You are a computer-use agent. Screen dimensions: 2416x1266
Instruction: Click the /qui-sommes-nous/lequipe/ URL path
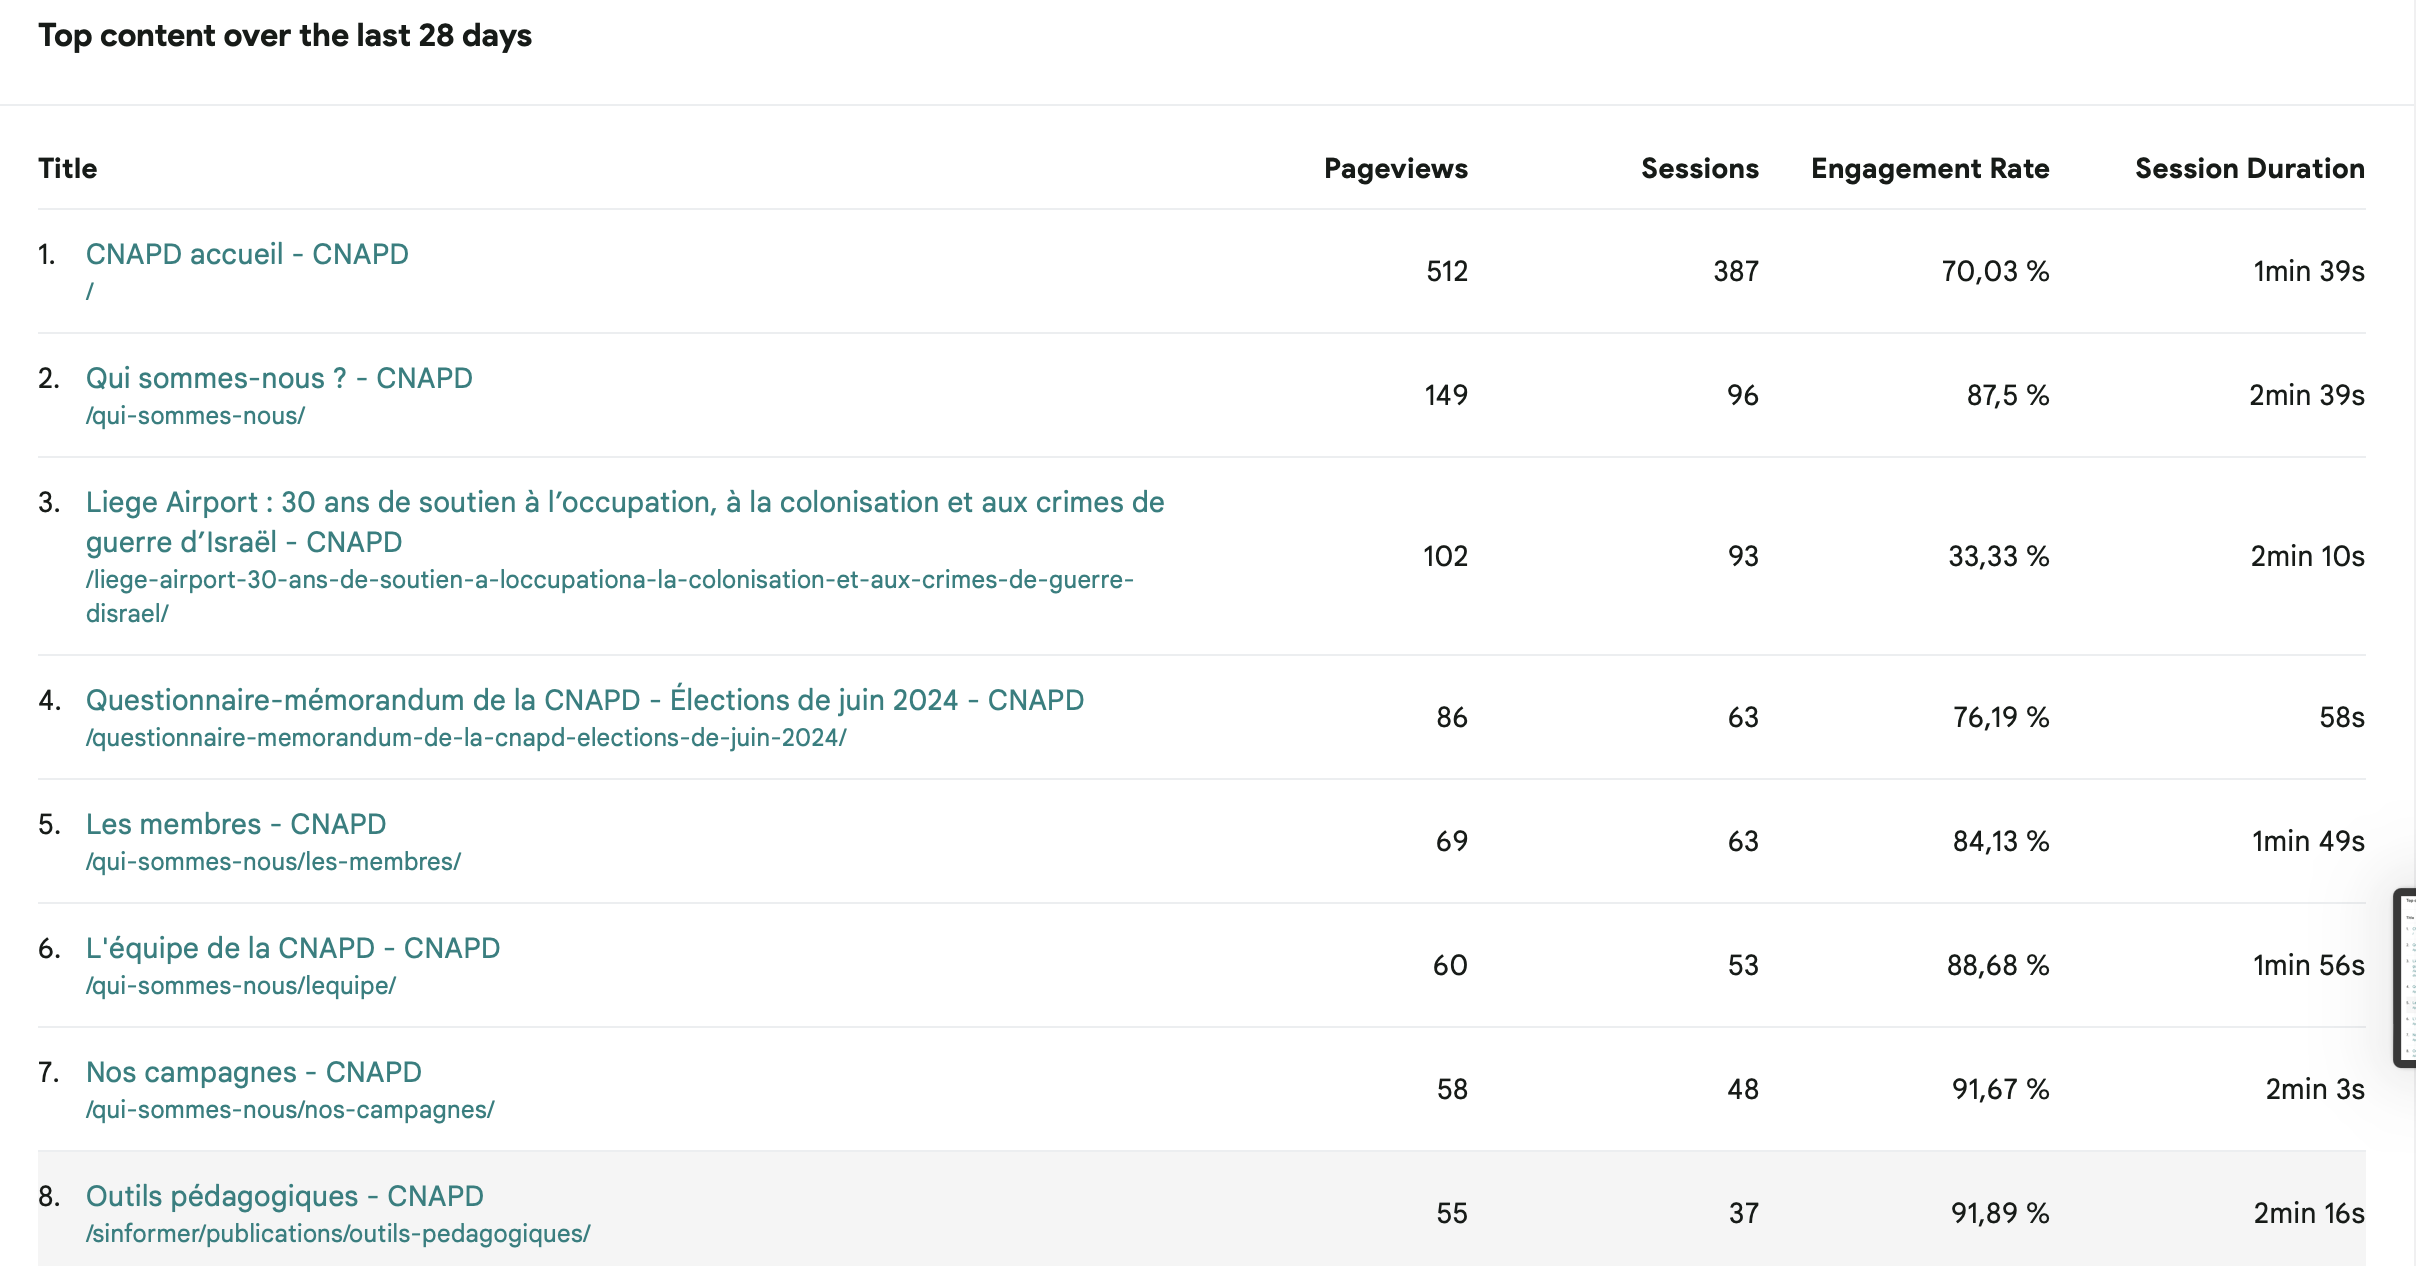[241, 986]
